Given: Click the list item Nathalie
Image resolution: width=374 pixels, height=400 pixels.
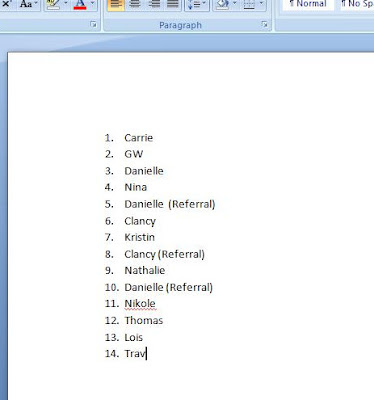Looking at the screenshot, I should (145, 270).
